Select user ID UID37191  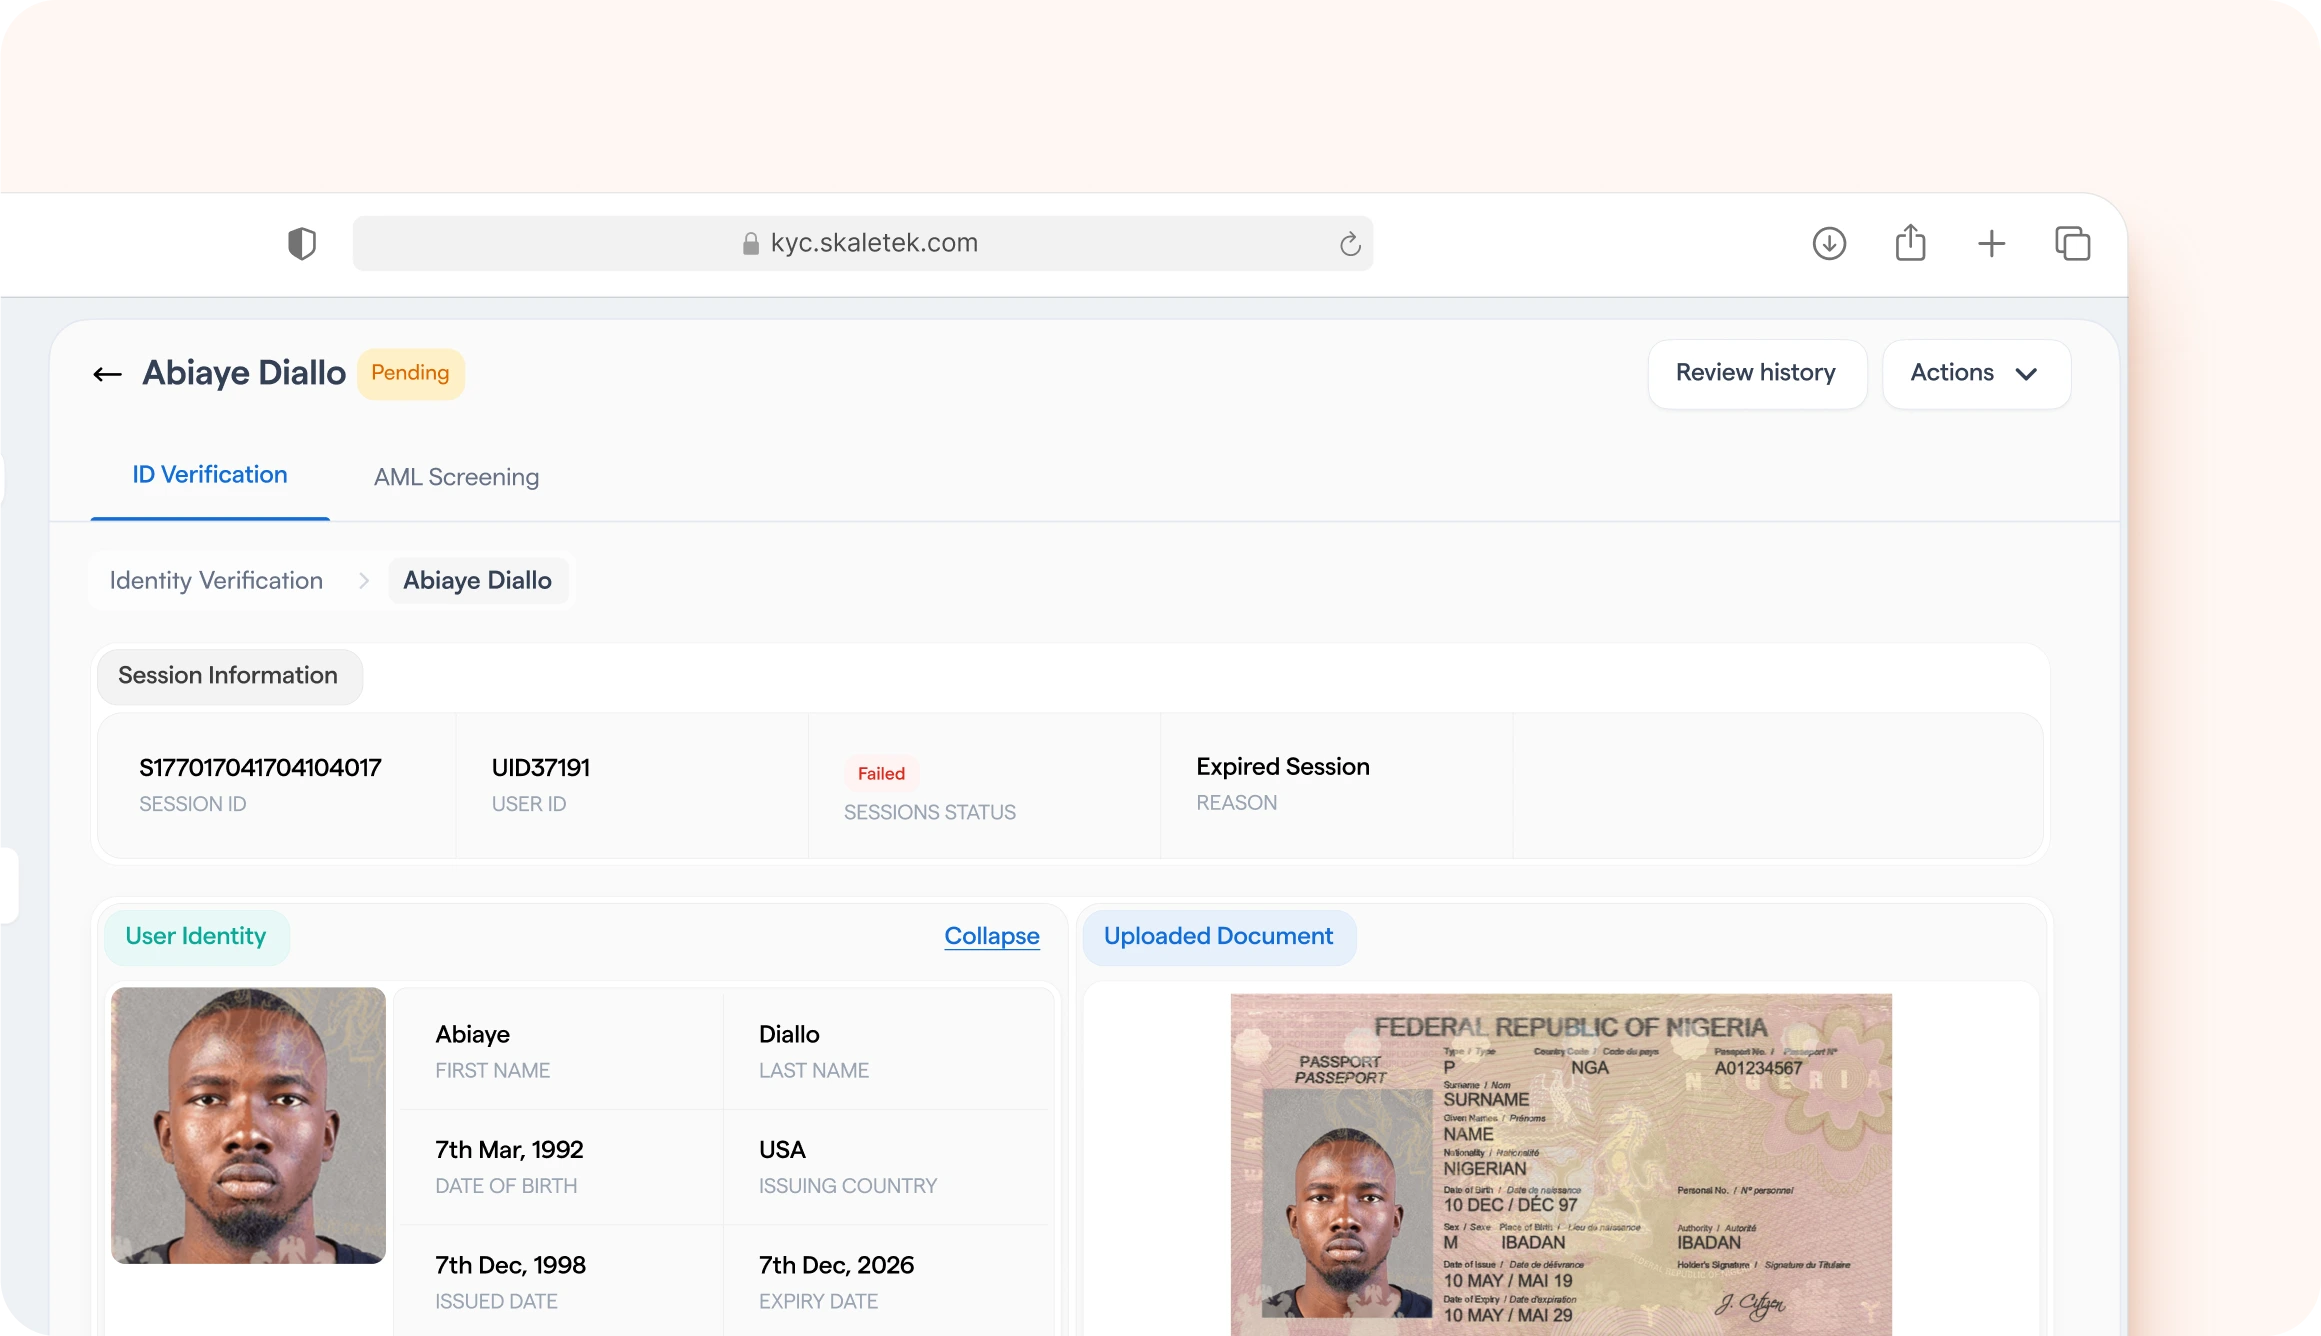(x=541, y=768)
